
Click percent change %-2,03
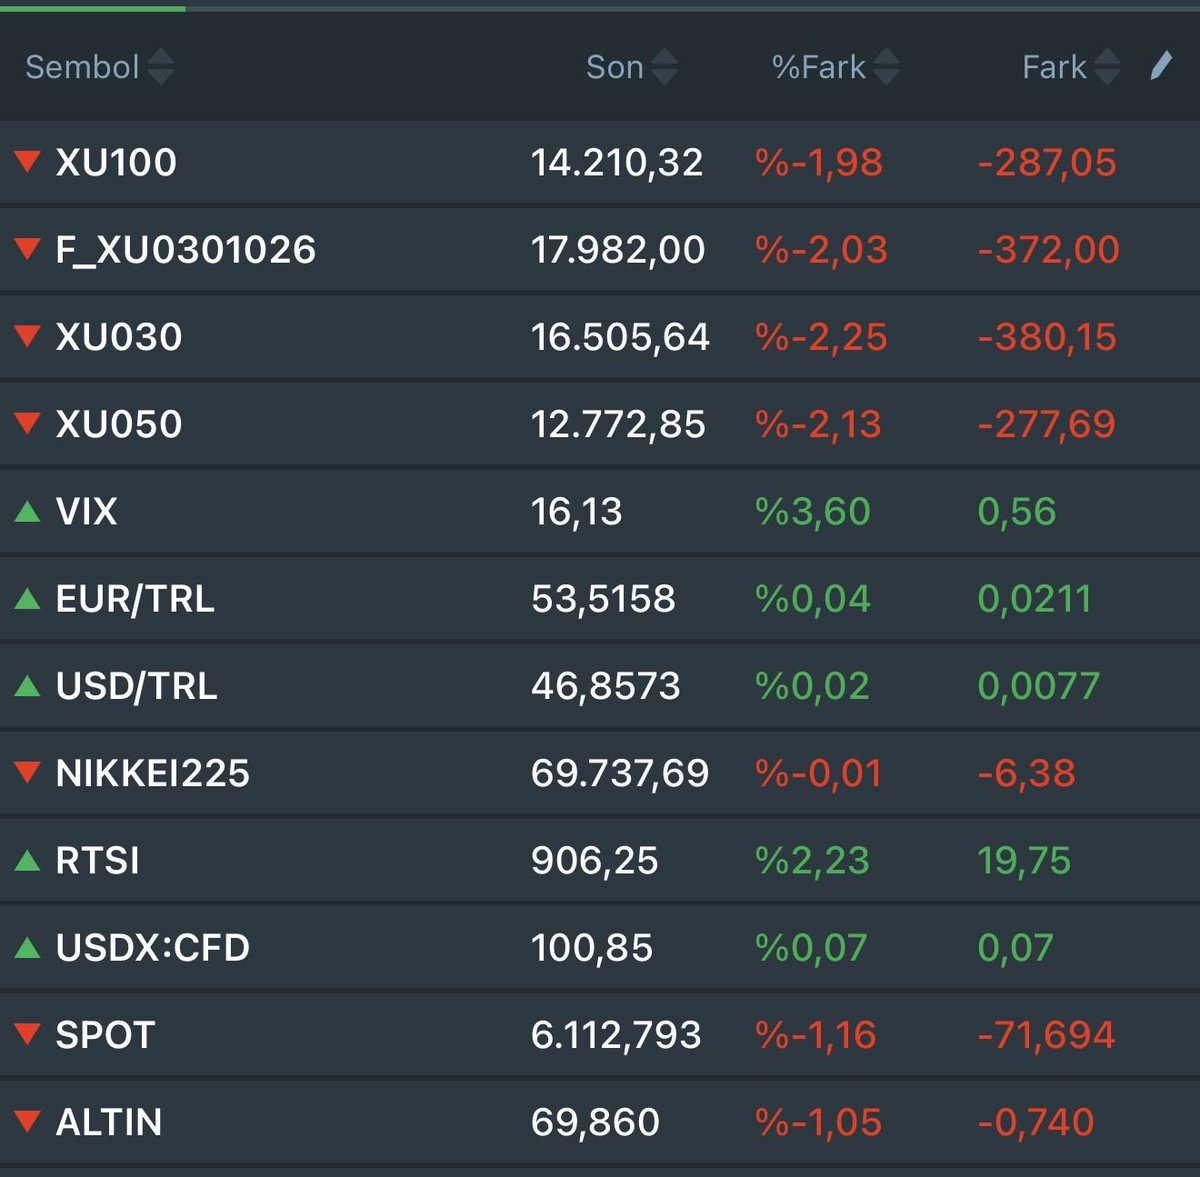coord(821,249)
